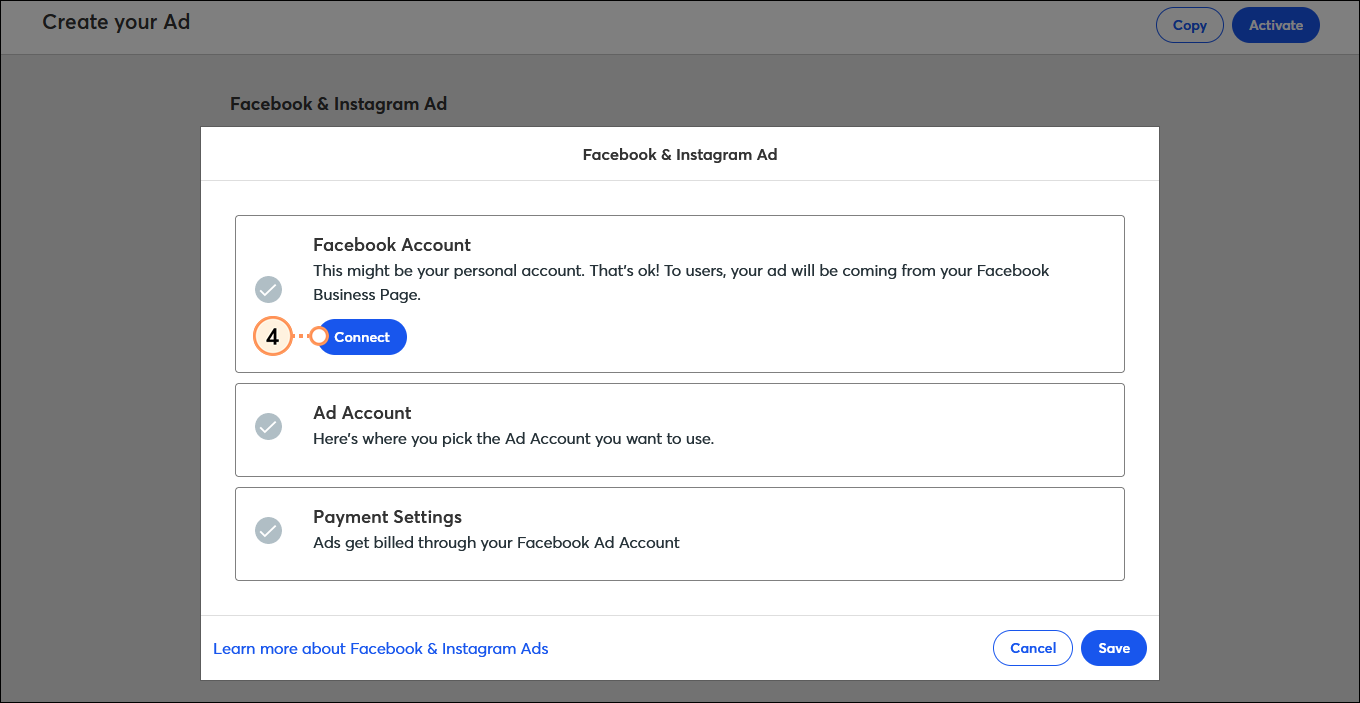This screenshot has width=1360, height=703.
Task: Click the Ad Account checkmark icon
Action: pos(268,426)
